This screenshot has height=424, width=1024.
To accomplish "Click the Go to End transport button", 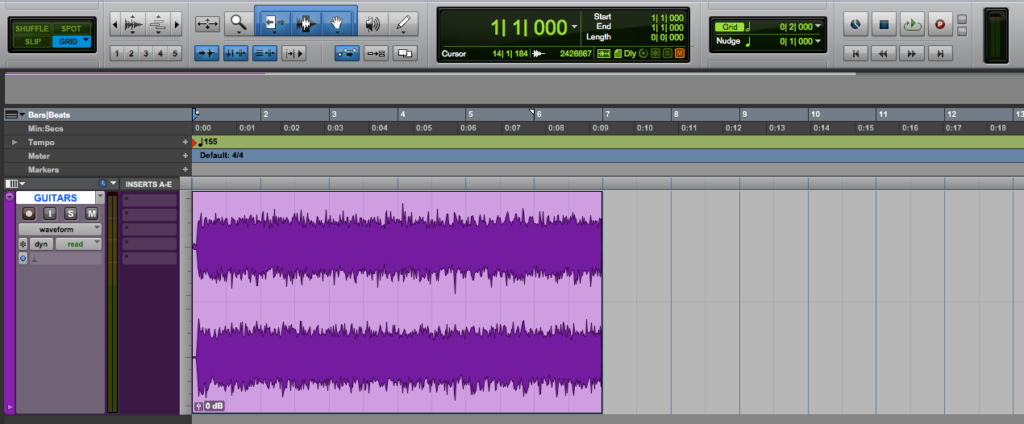I will pos(940,54).
